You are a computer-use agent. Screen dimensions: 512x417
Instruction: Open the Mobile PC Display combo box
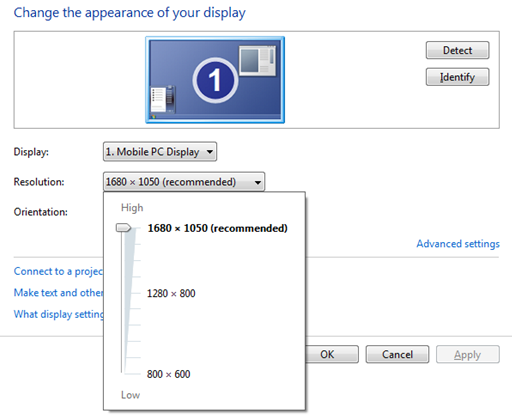(160, 152)
